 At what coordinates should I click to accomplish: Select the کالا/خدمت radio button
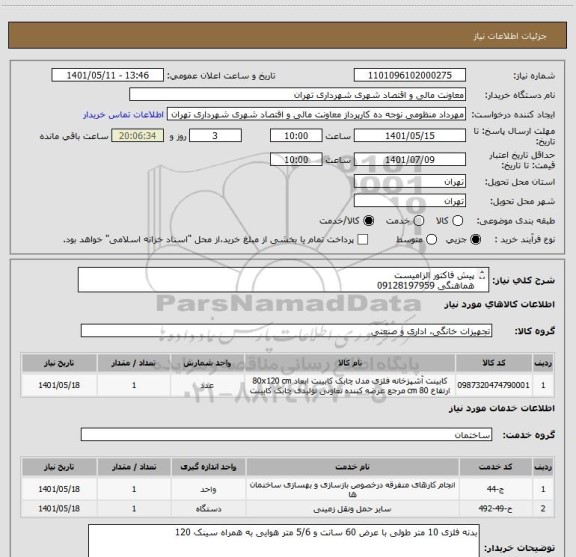point(368,221)
